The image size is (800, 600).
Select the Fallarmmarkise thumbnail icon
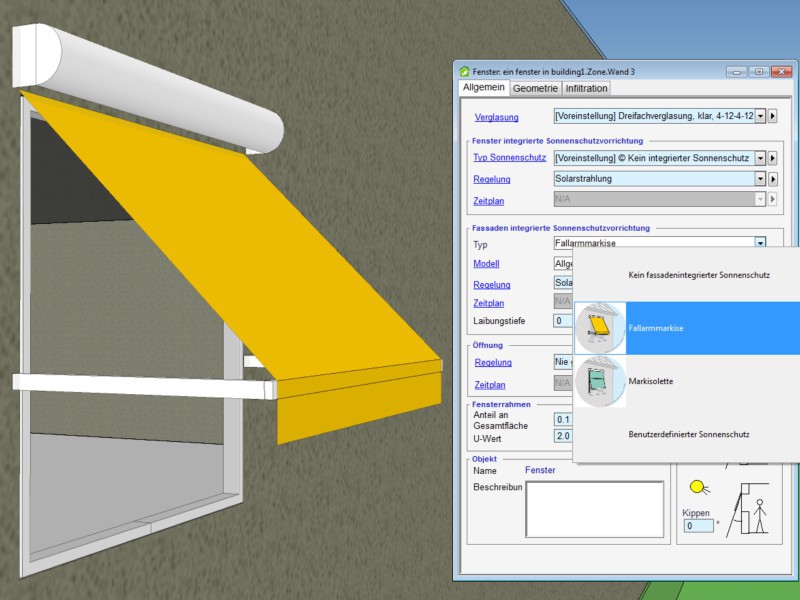(x=600, y=328)
